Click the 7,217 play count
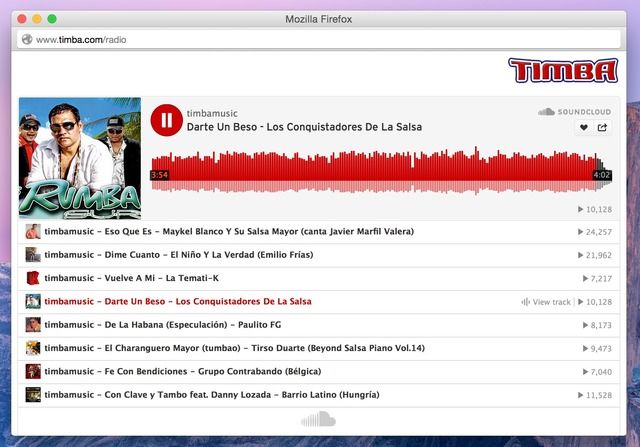 point(597,278)
